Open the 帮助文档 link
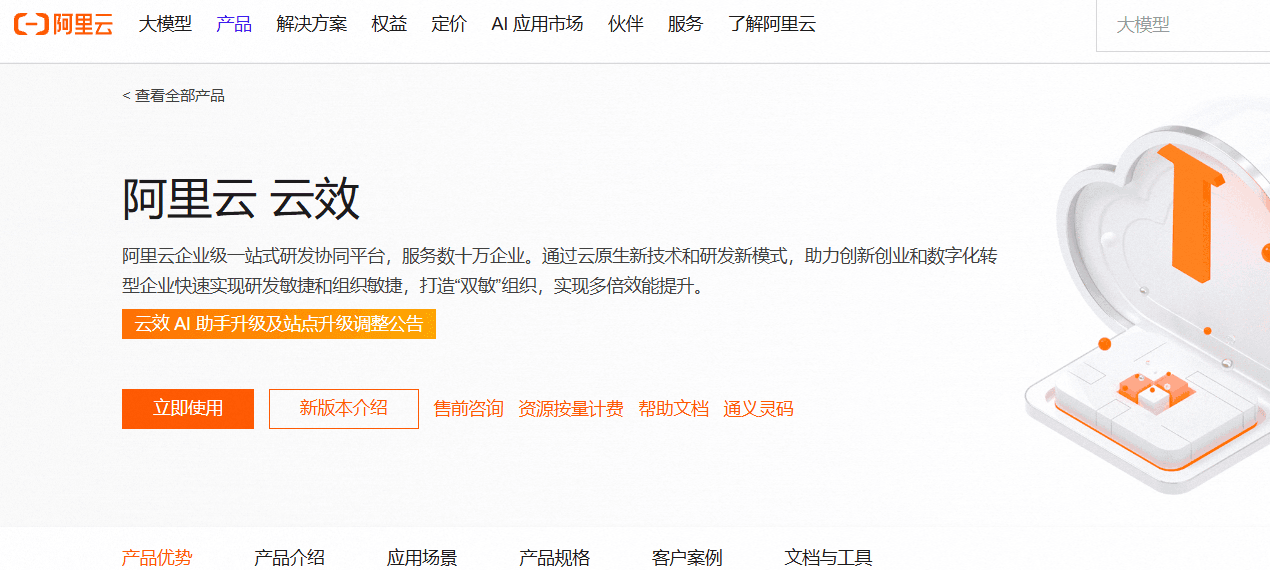This screenshot has width=1270, height=570. (673, 409)
